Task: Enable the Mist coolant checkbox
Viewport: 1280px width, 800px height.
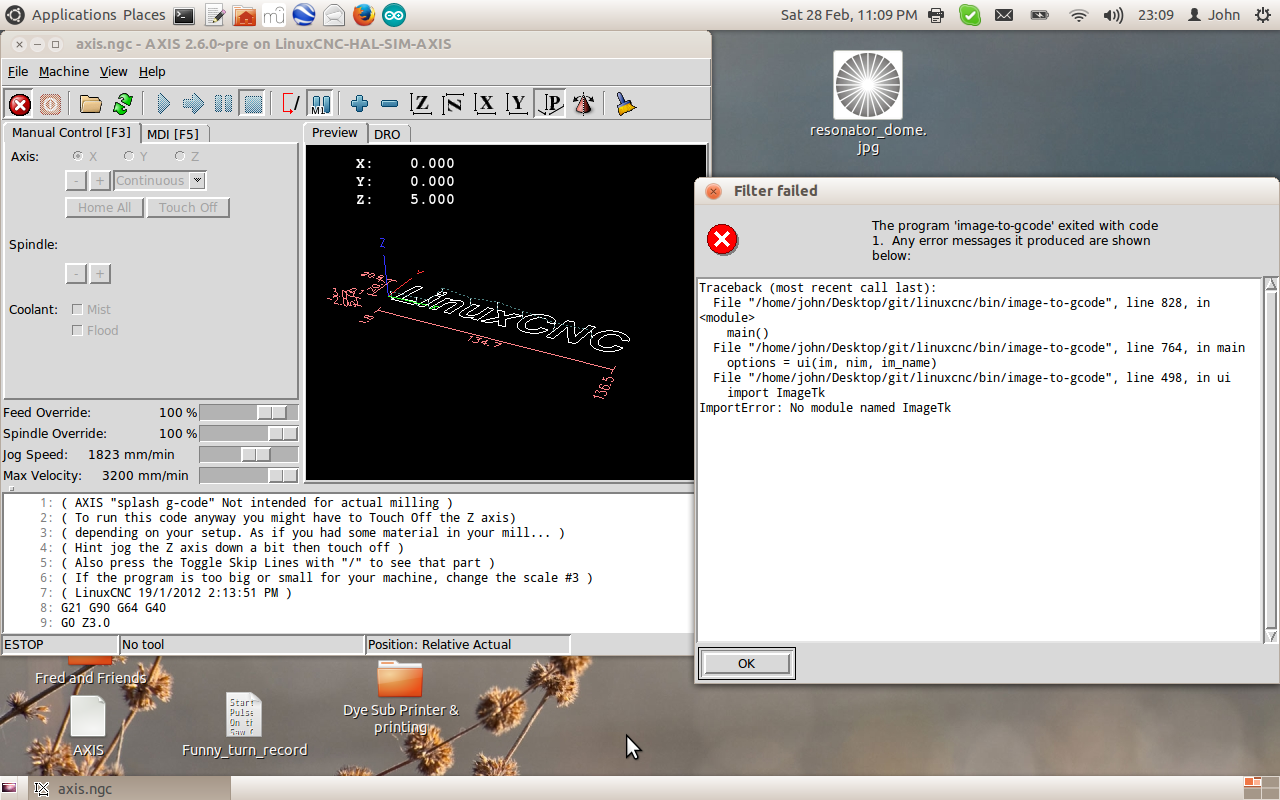Action: [77, 310]
